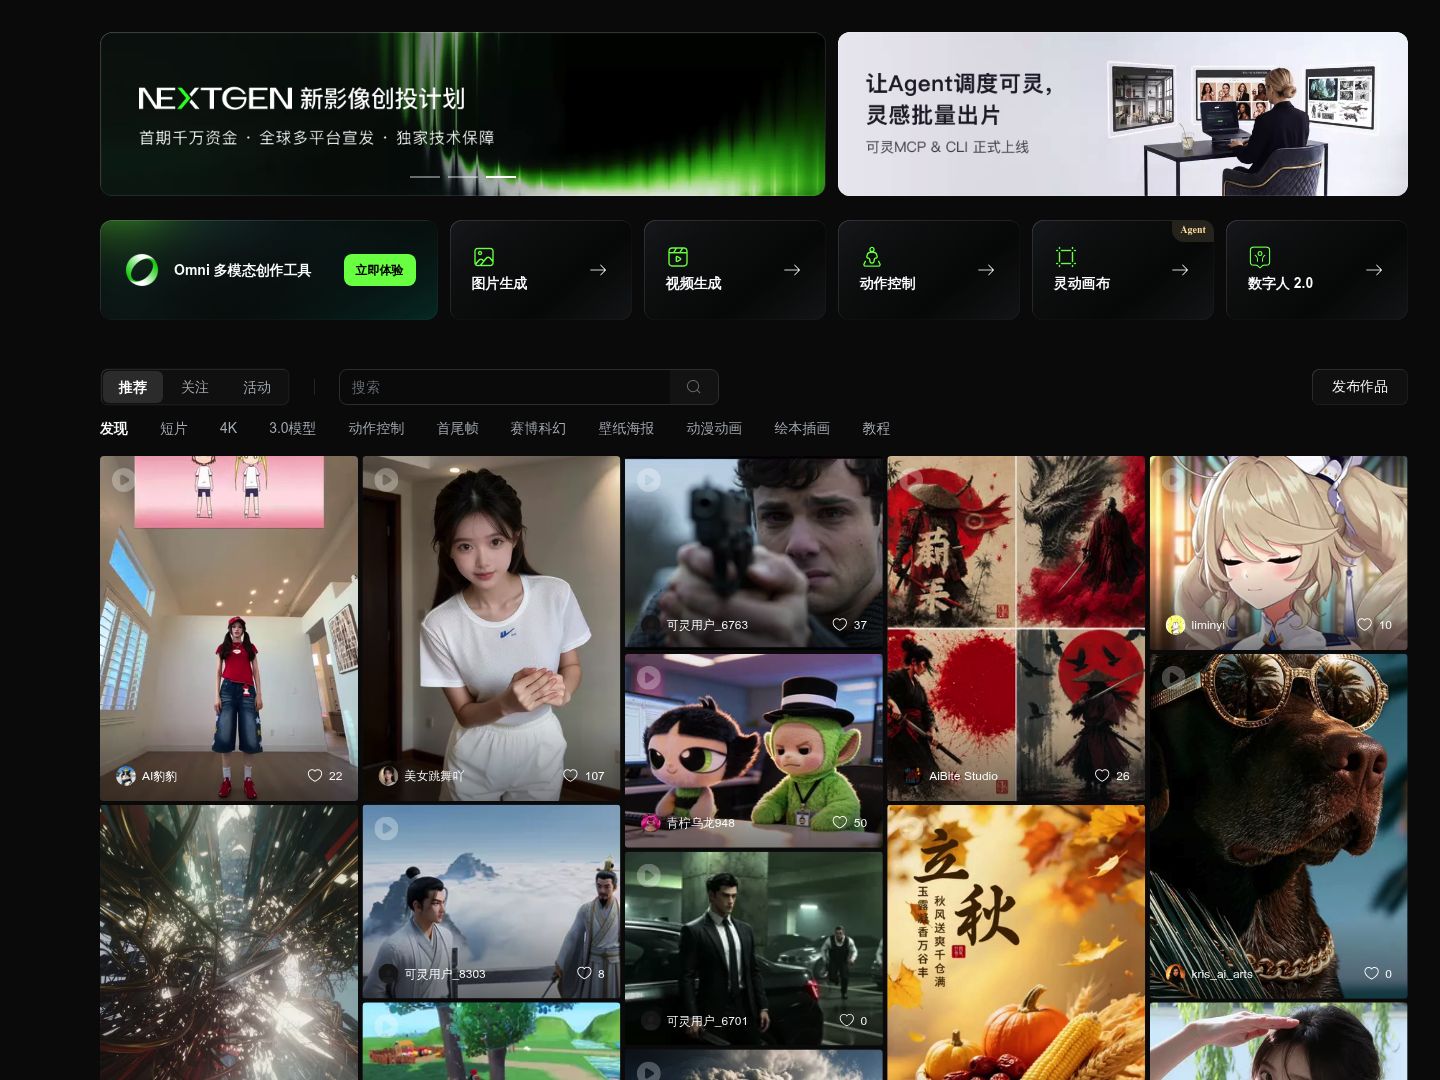Click the figure icon above 动作控制 card label
The image size is (1440, 1080).
872,257
